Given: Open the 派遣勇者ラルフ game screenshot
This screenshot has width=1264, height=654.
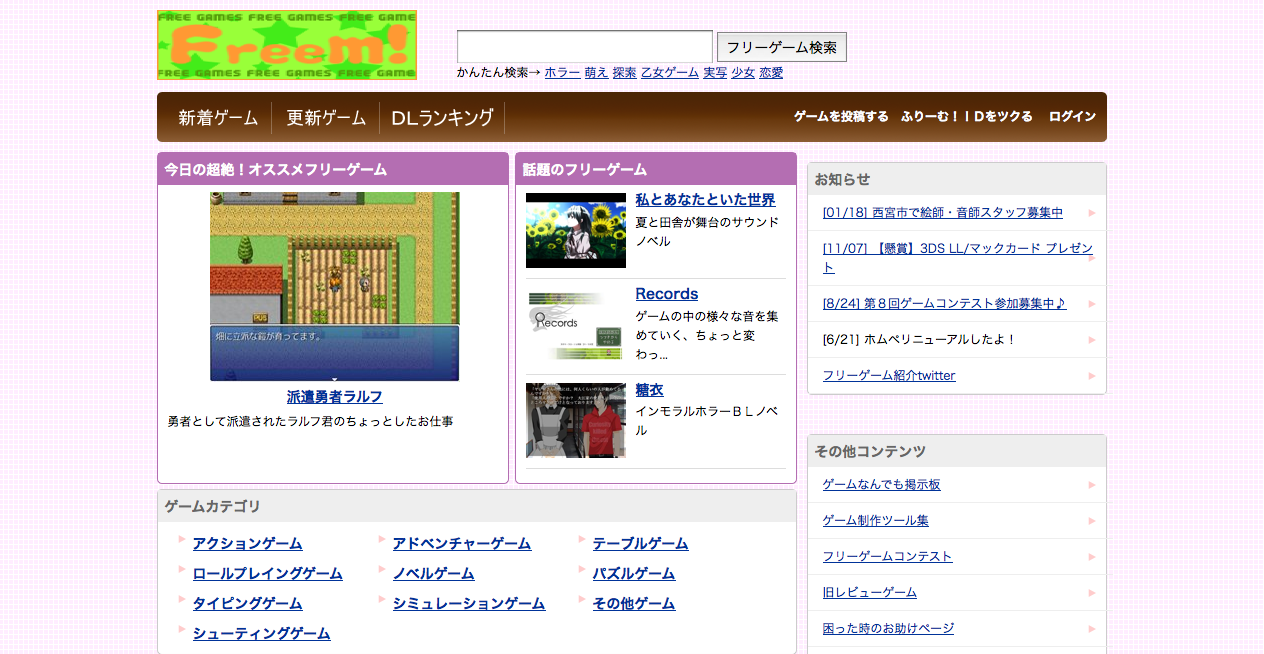Looking at the screenshot, I should pyautogui.click(x=335, y=287).
